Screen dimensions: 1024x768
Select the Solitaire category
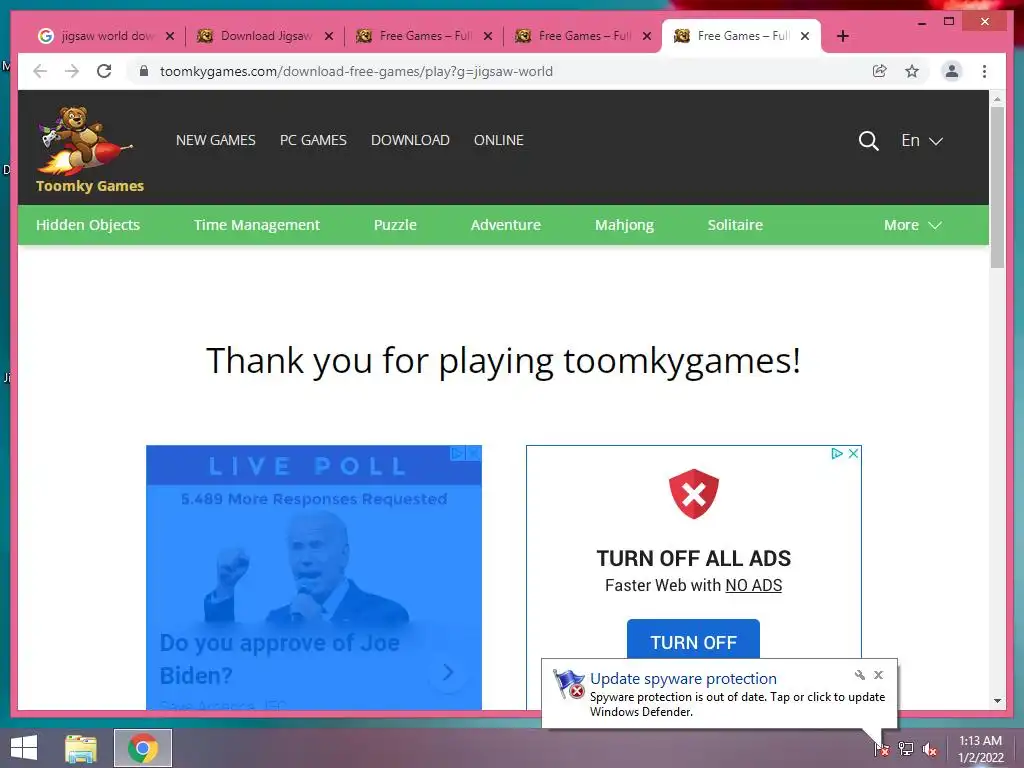(735, 225)
